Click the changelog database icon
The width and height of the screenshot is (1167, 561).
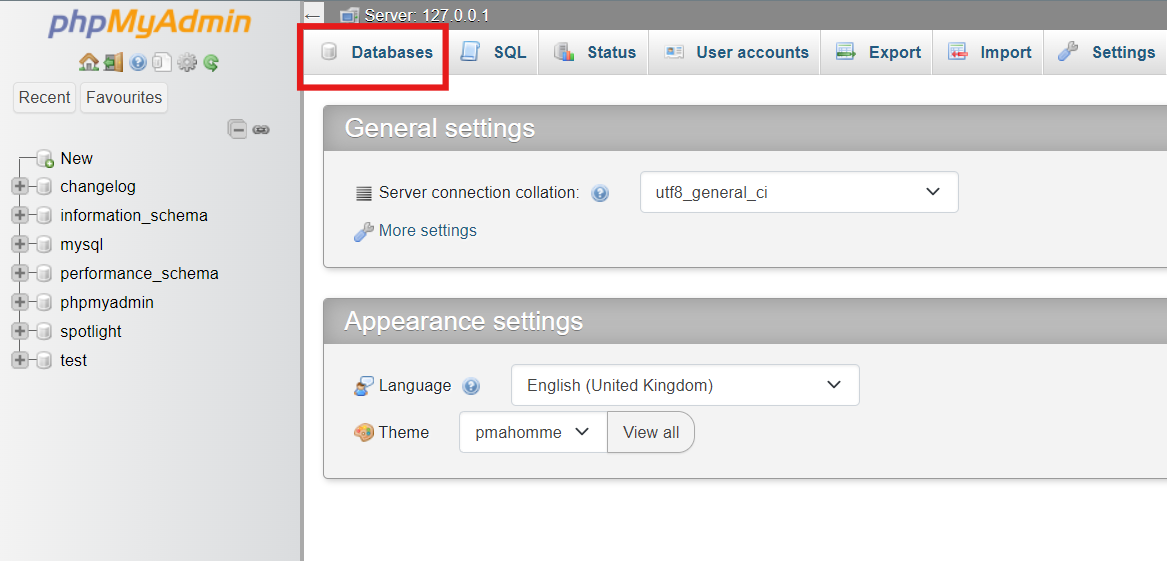pos(44,187)
